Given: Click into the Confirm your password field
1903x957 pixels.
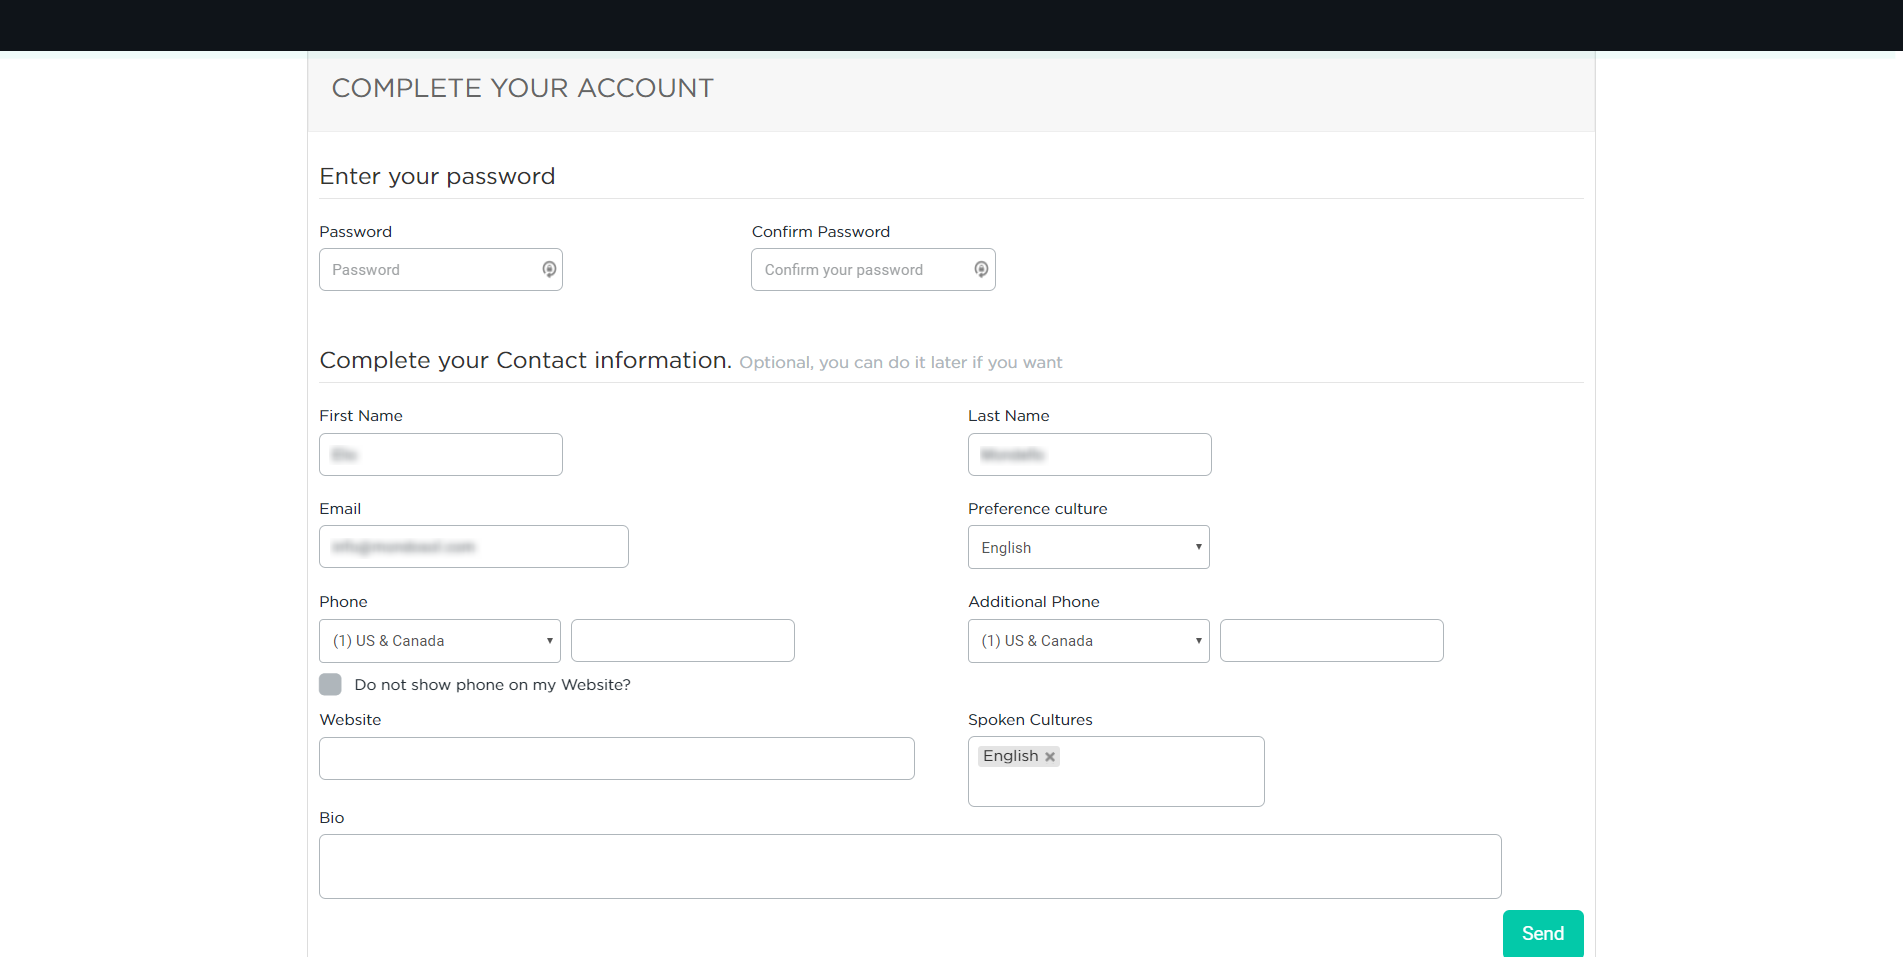Looking at the screenshot, I should 860,270.
